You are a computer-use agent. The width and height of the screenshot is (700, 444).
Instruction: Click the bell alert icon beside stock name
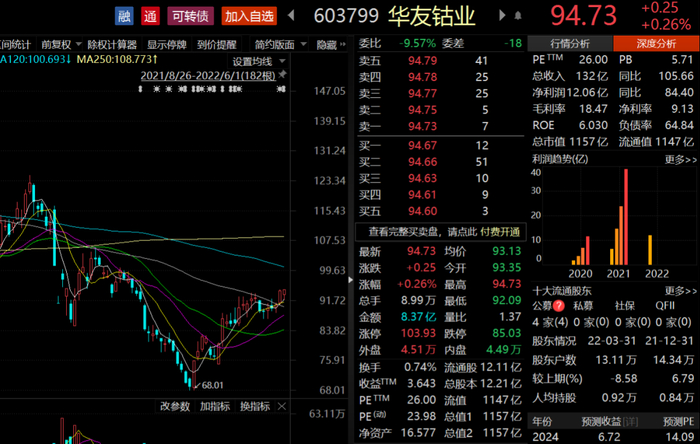[518, 16]
